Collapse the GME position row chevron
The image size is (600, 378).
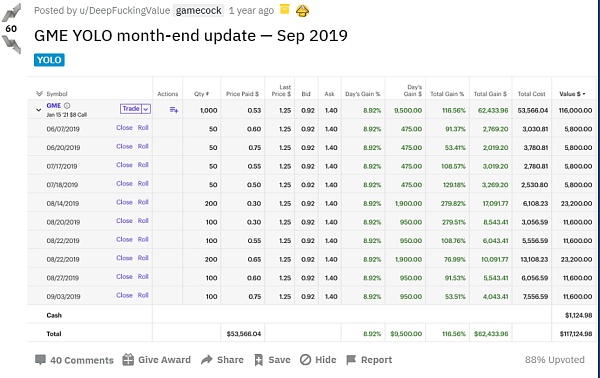[38, 110]
